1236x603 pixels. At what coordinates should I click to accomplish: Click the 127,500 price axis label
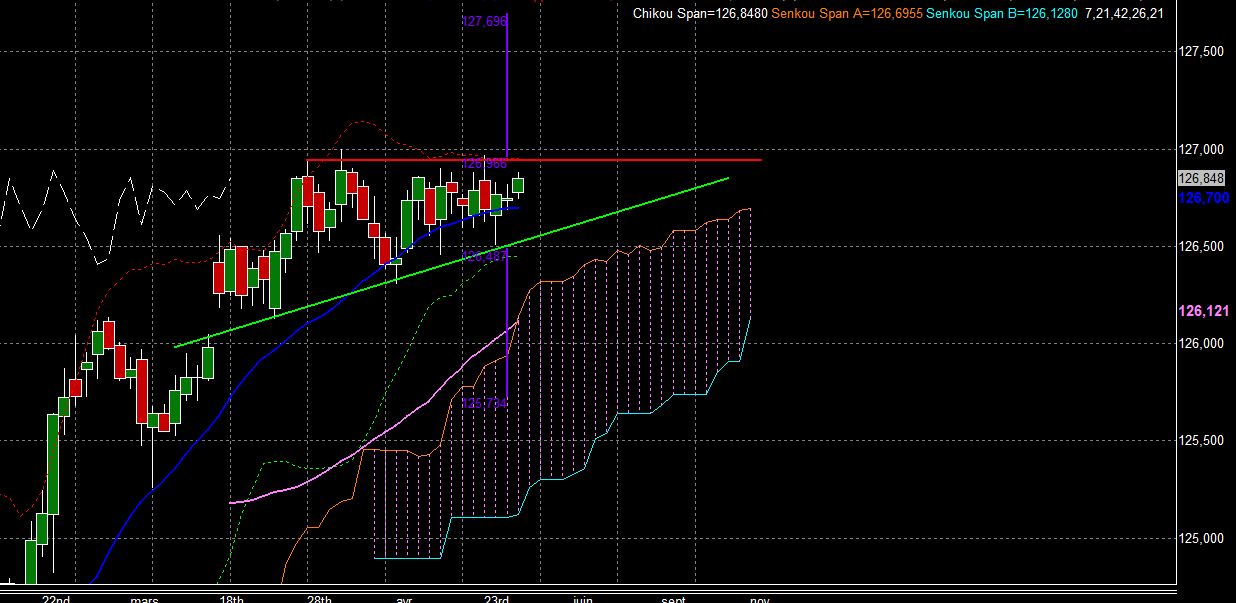click(1202, 52)
